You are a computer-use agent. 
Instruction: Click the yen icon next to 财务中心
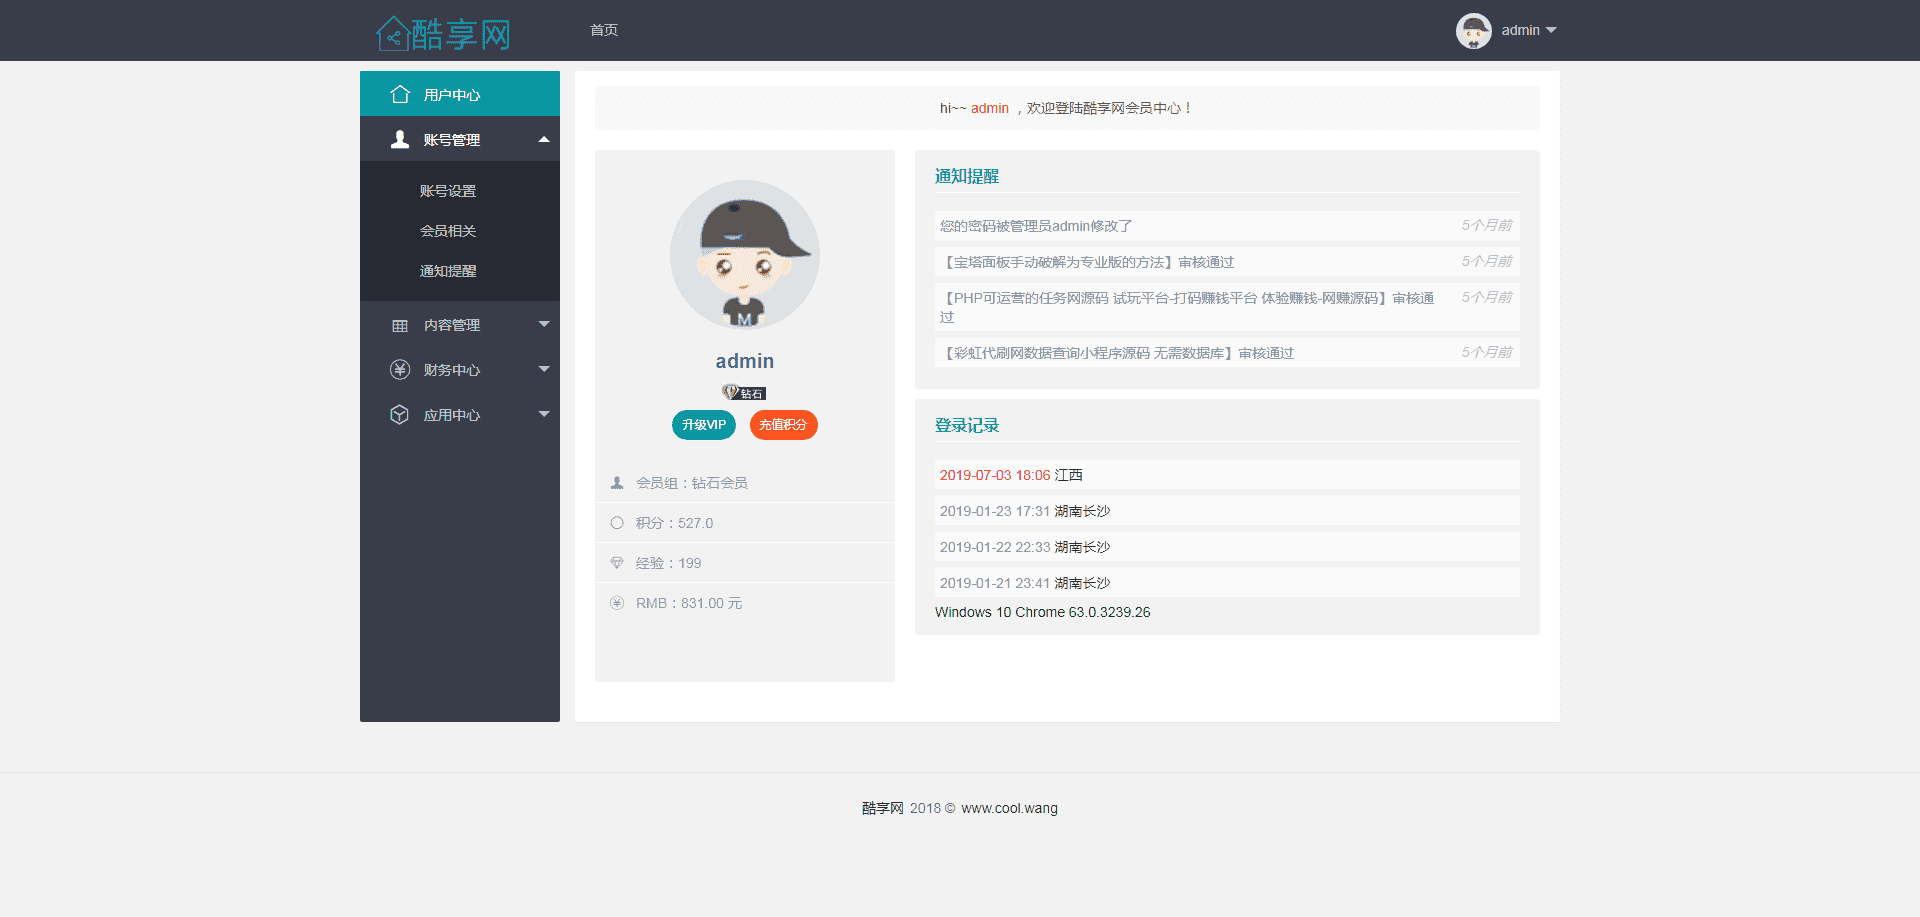pos(399,369)
